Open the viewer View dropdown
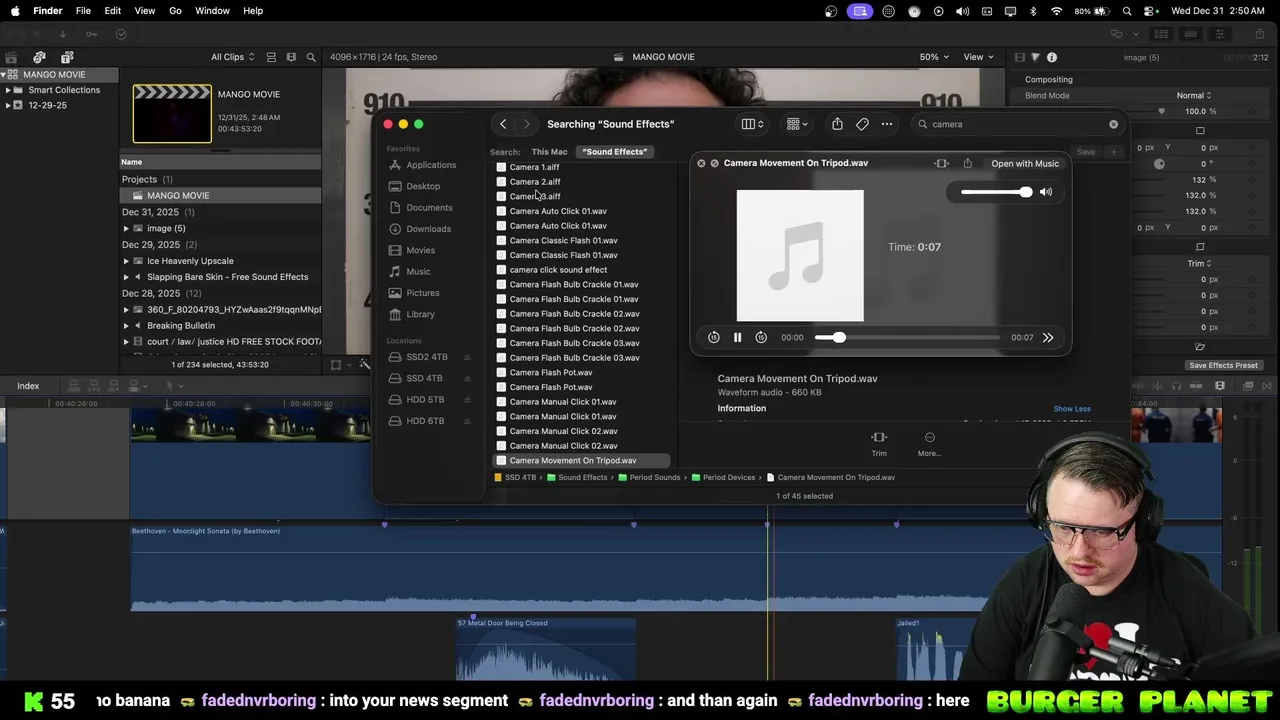The image size is (1280, 720). pos(977,57)
